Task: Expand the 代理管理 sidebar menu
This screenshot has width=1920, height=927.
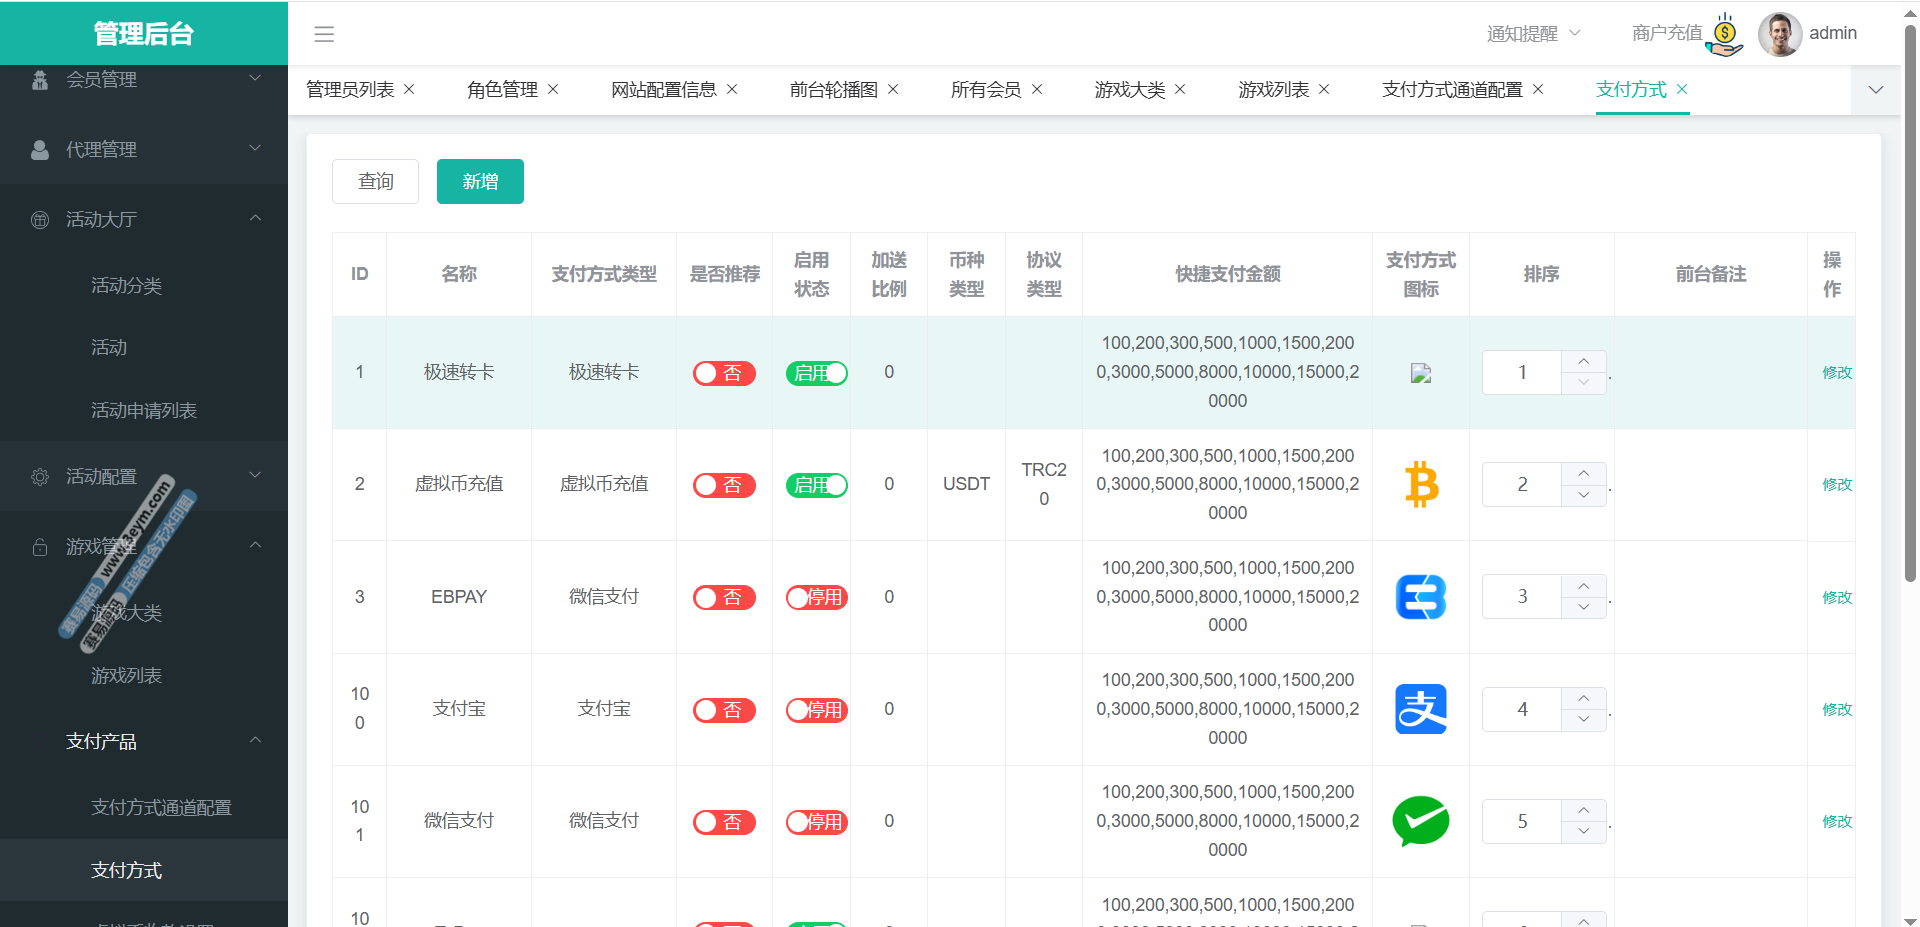Action: [144, 149]
